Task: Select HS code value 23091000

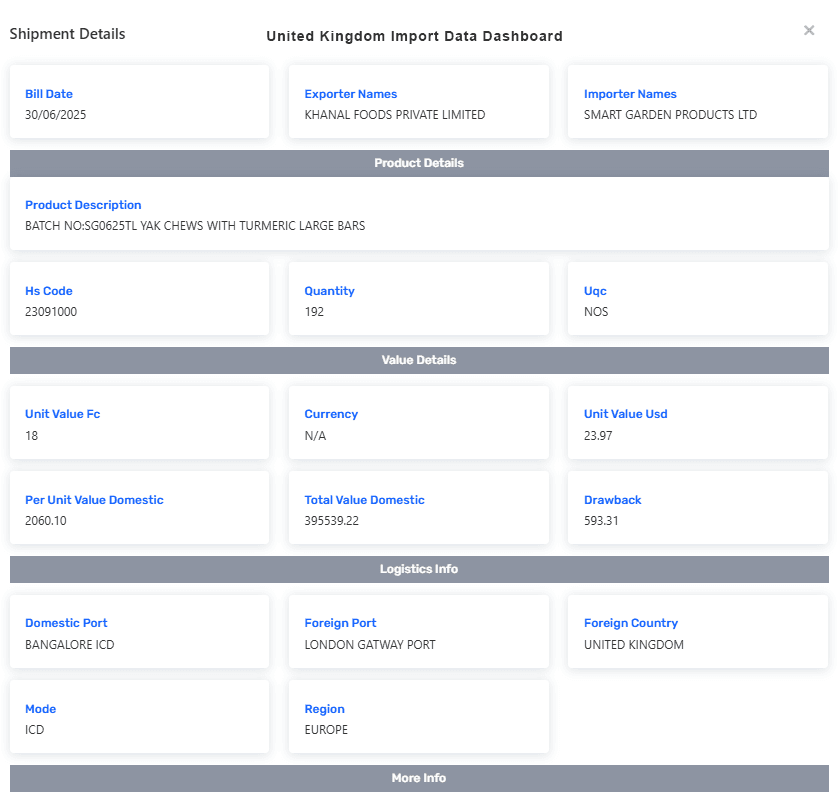Action: pos(51,311)
